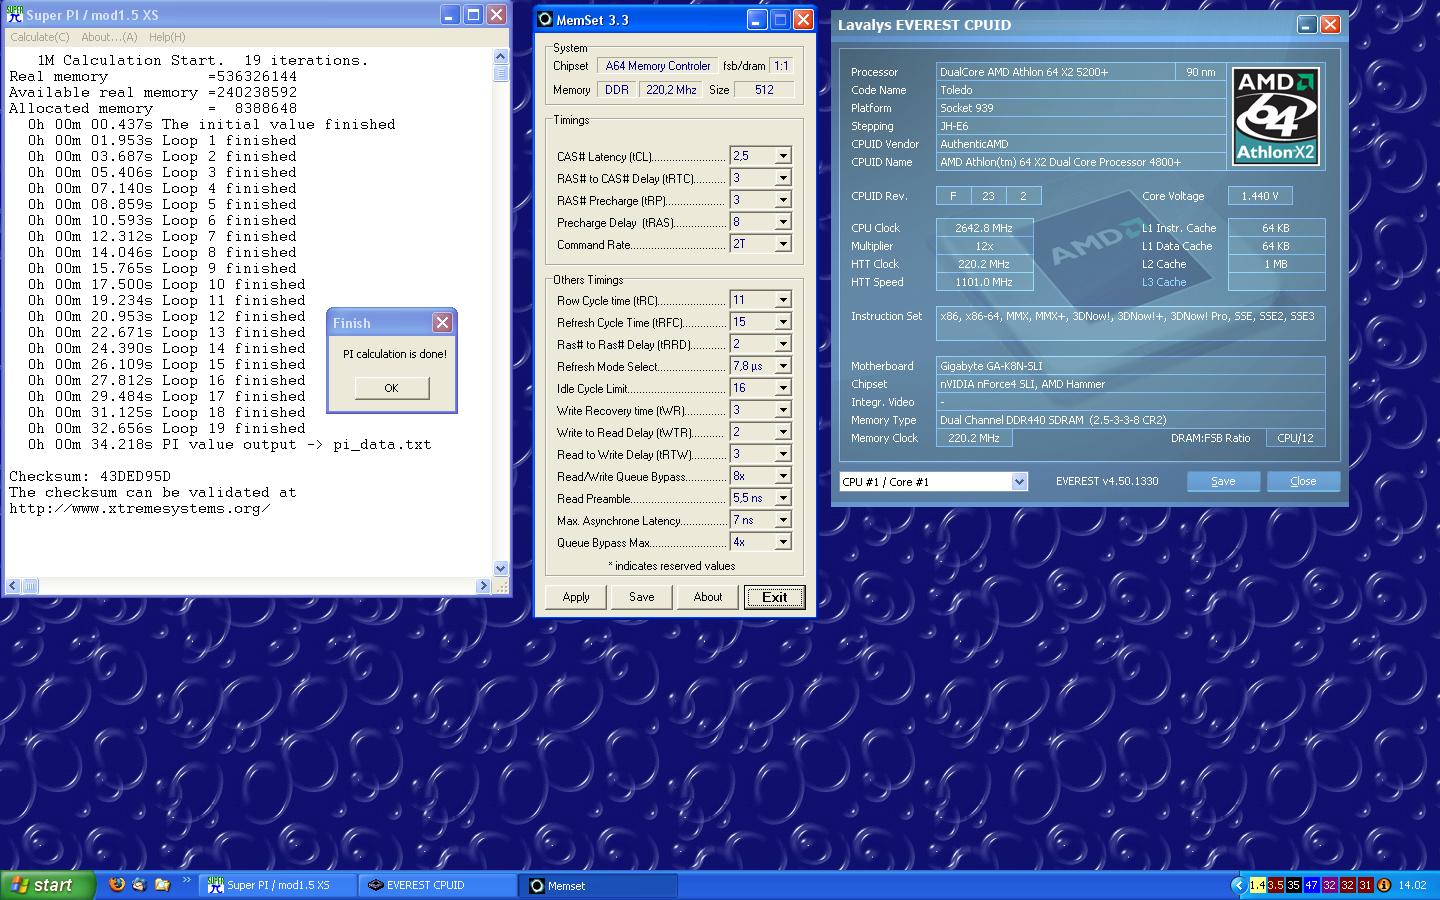Open the Calculate(C) menu in Super PI
The image size is (1440, 900).
[x=39, y=37]
